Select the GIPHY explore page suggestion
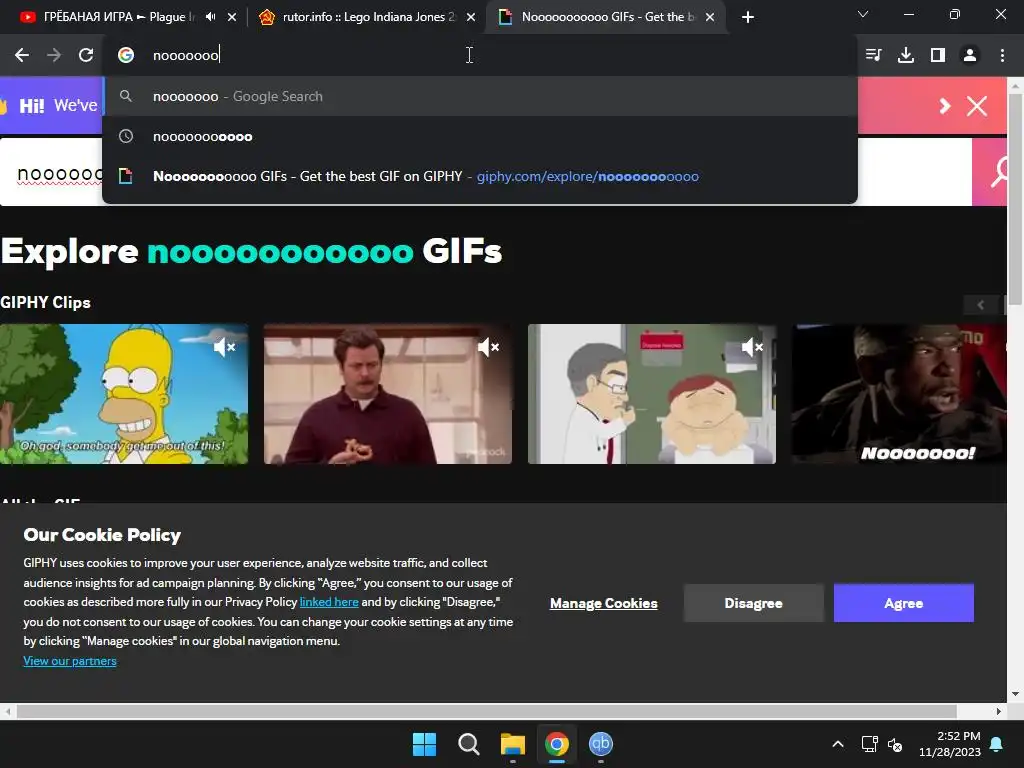This screenshot has width=1024, height=768. (x=480, y=176)
